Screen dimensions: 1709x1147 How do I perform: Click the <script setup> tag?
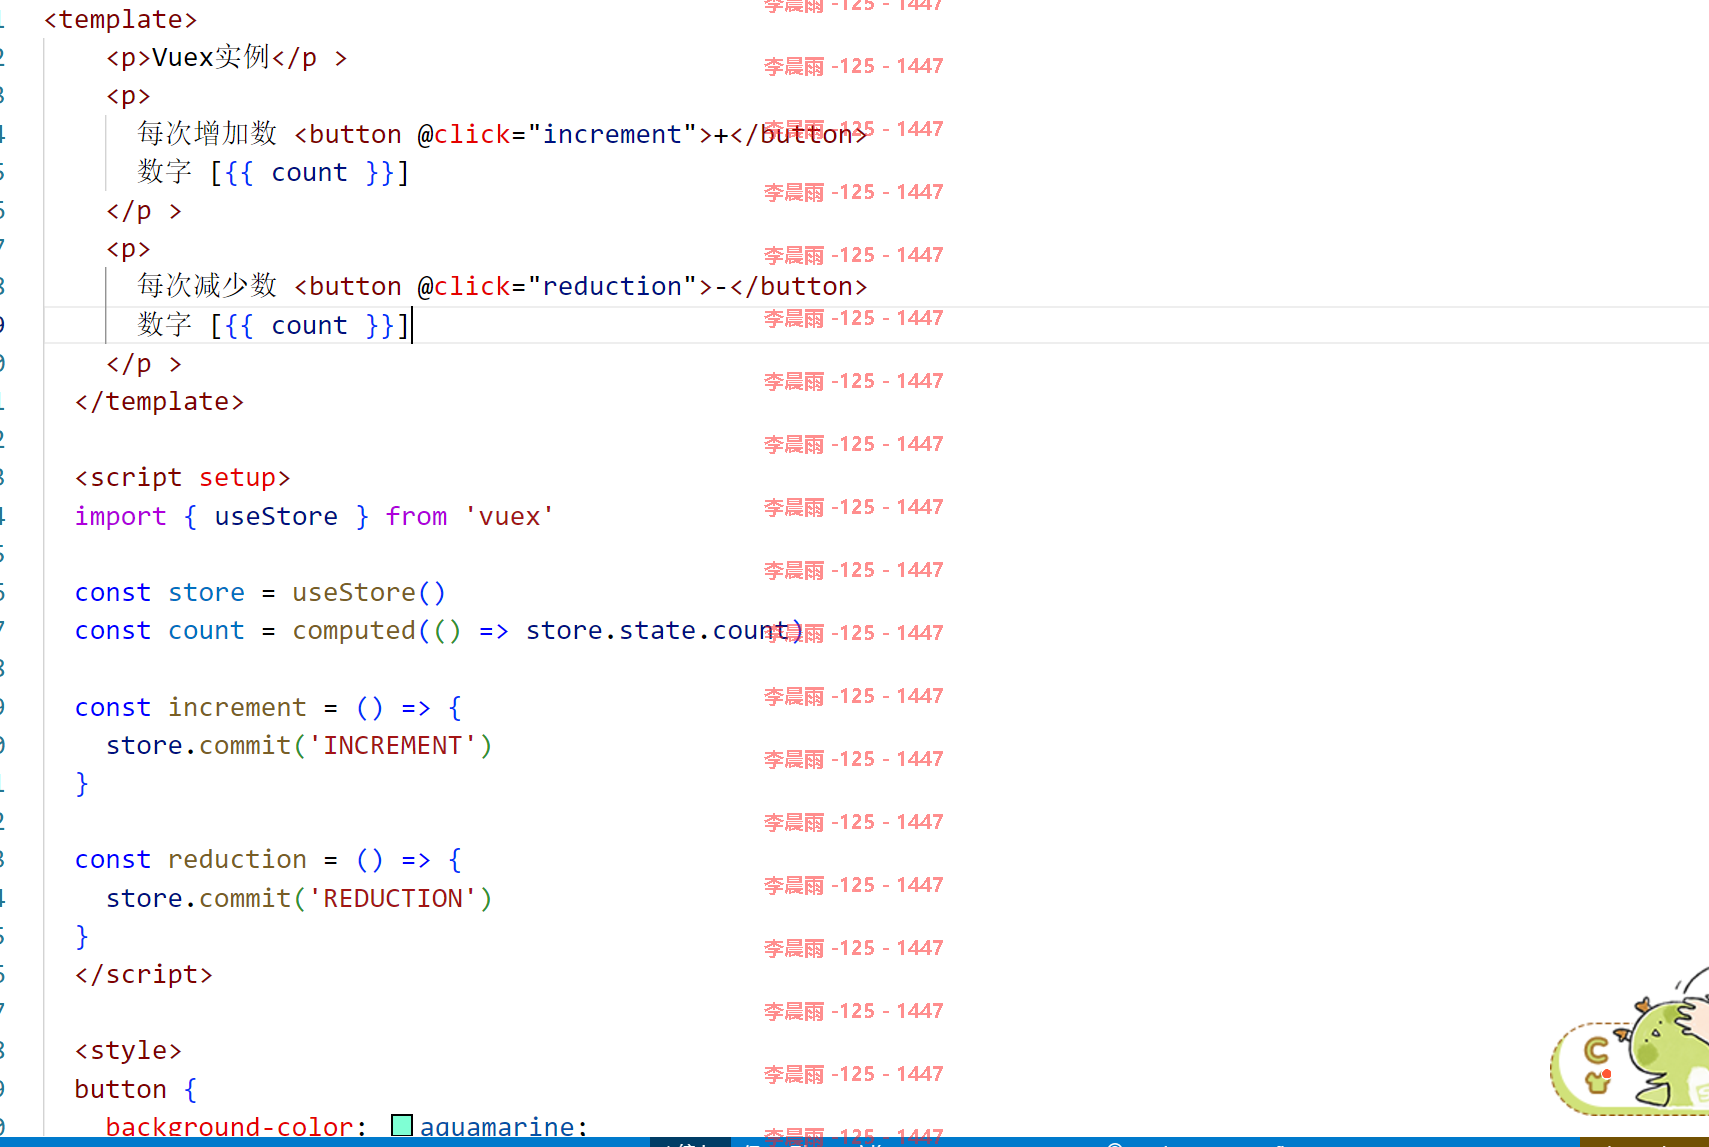point(183,477)
